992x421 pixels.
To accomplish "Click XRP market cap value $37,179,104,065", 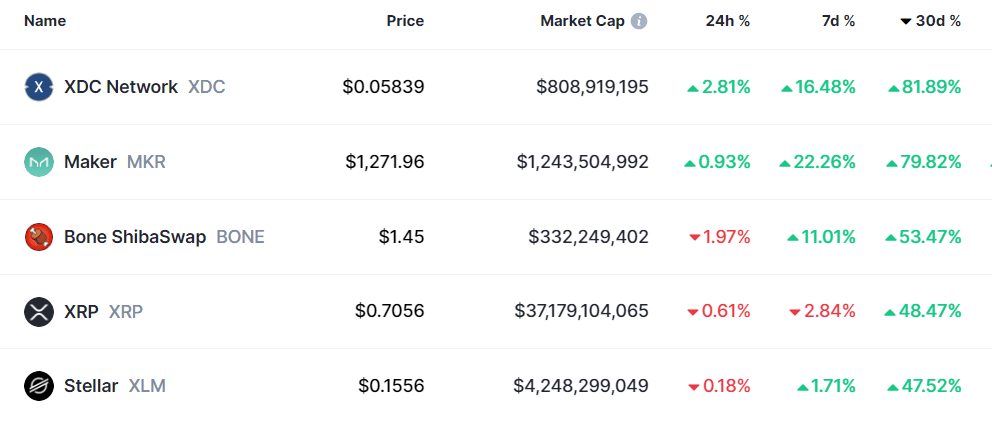I will 581,311.
